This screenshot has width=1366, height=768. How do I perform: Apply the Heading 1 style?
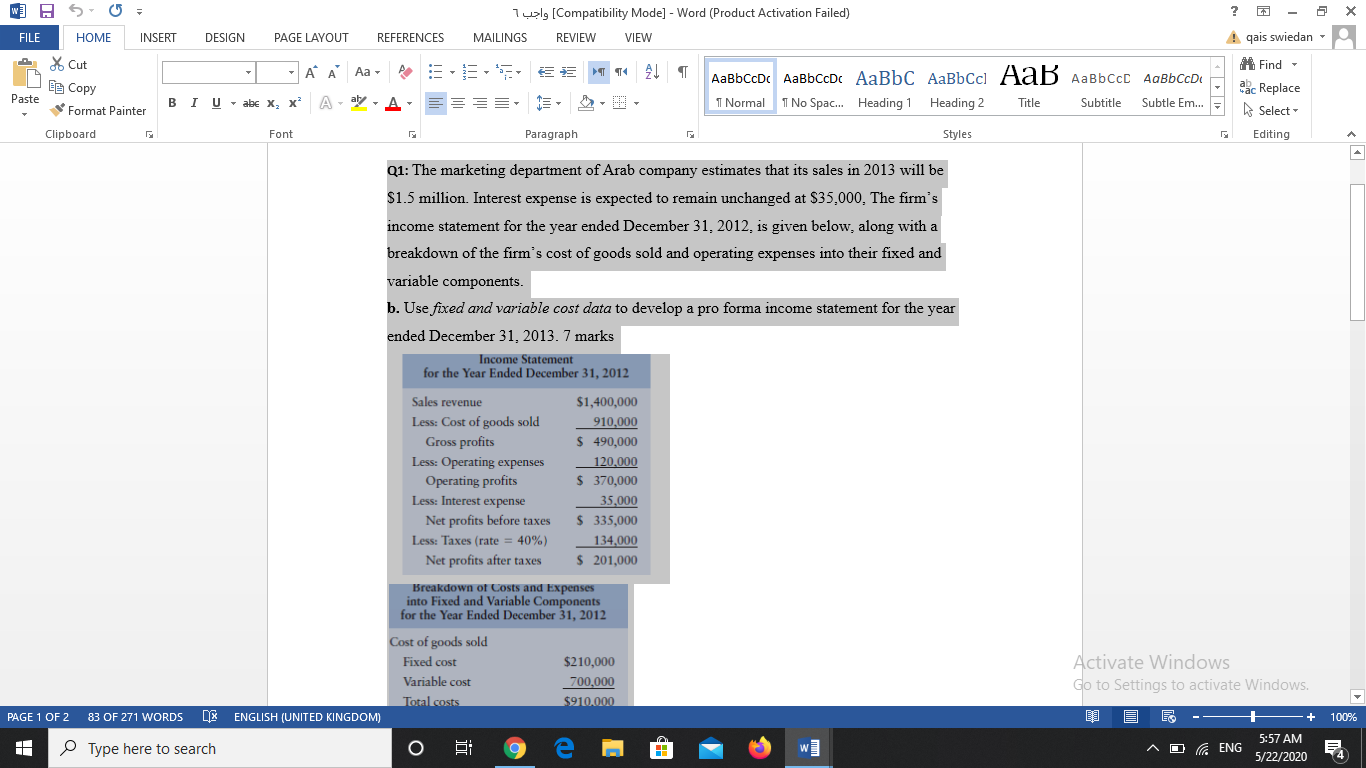pyautogui.click(x=884, y=88)
